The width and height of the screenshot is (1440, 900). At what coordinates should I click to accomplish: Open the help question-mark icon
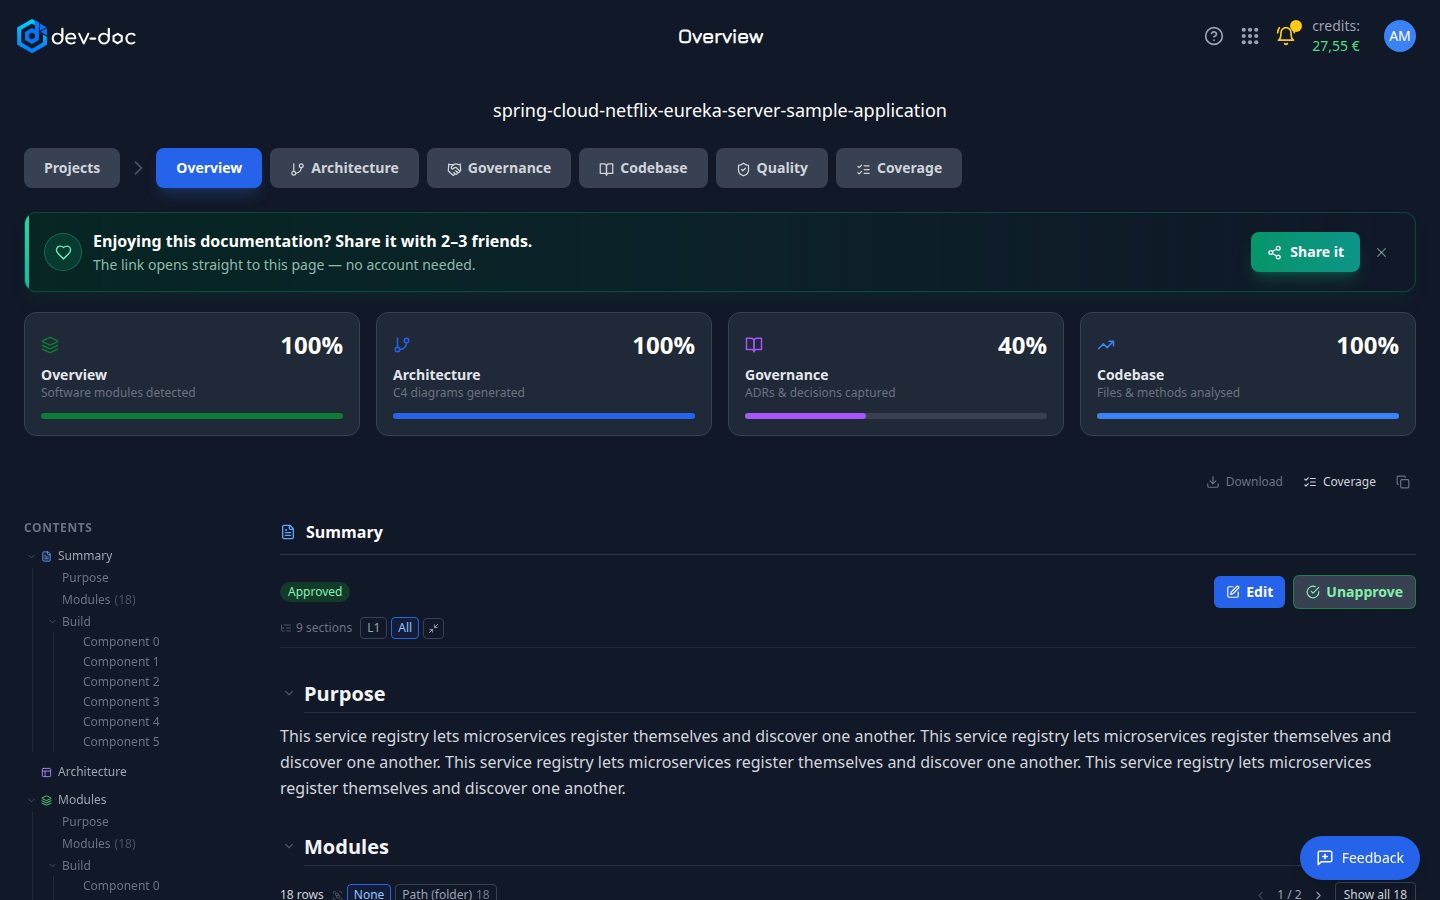tap(1214, 36)
